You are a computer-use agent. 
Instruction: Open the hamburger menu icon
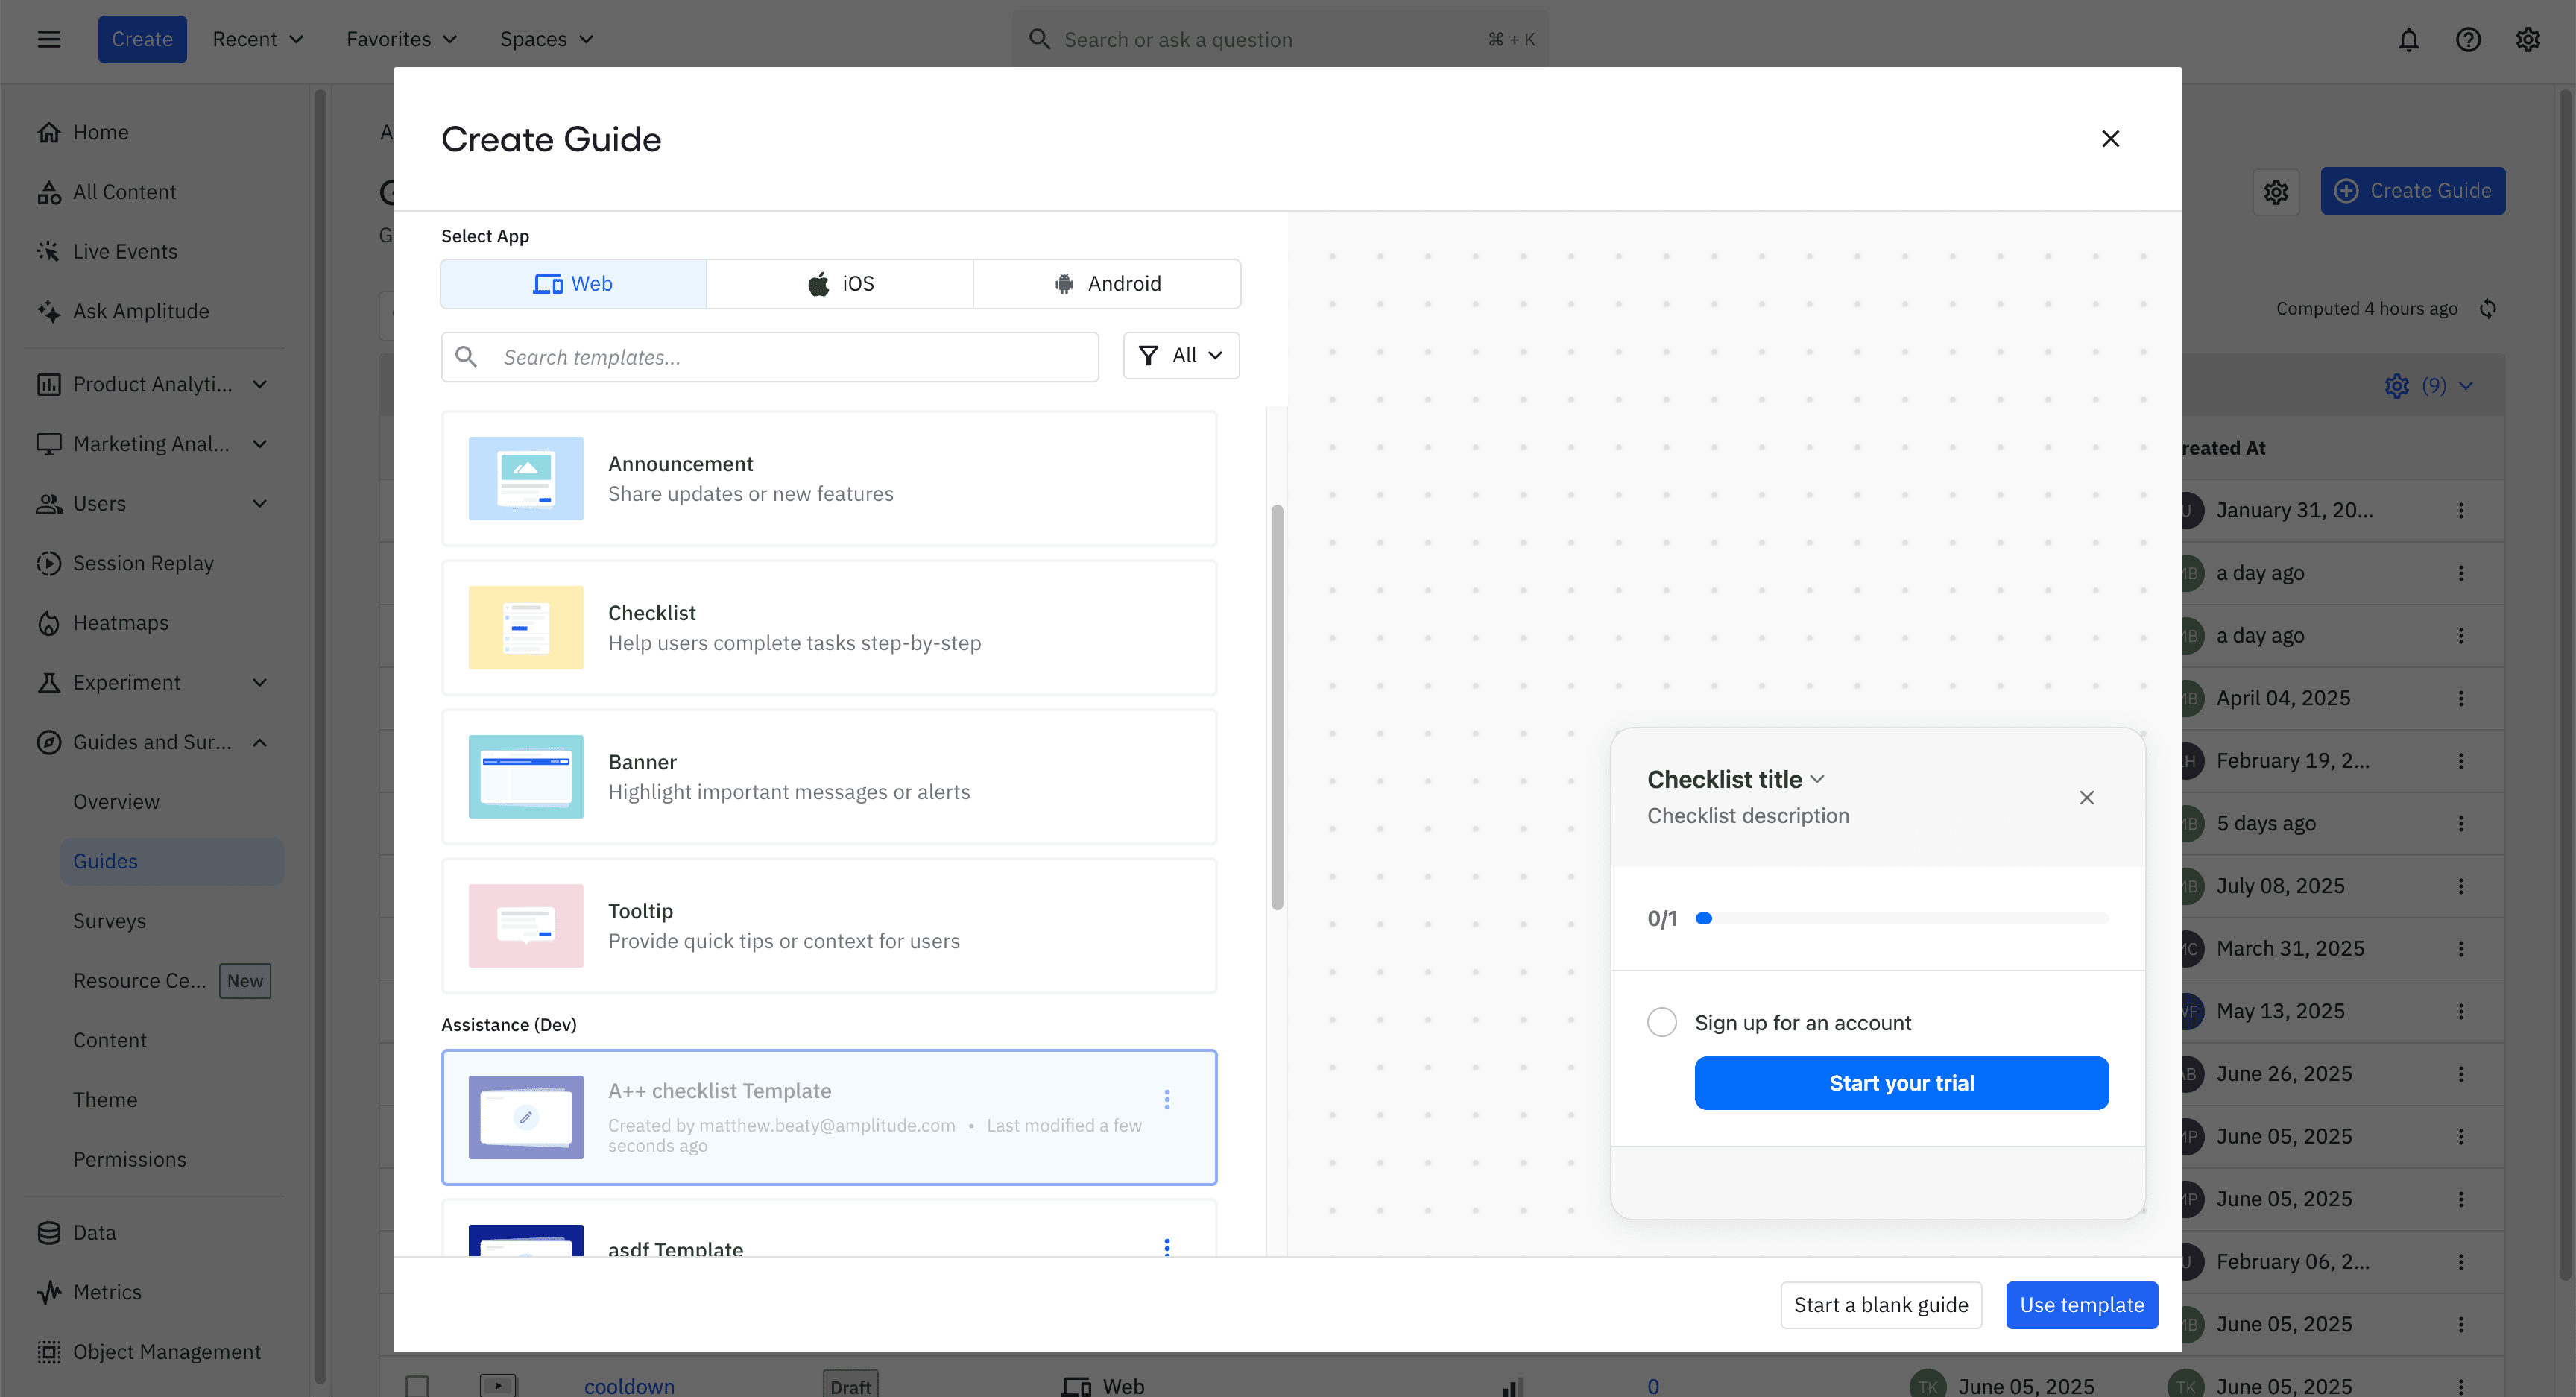coord(49,40)
